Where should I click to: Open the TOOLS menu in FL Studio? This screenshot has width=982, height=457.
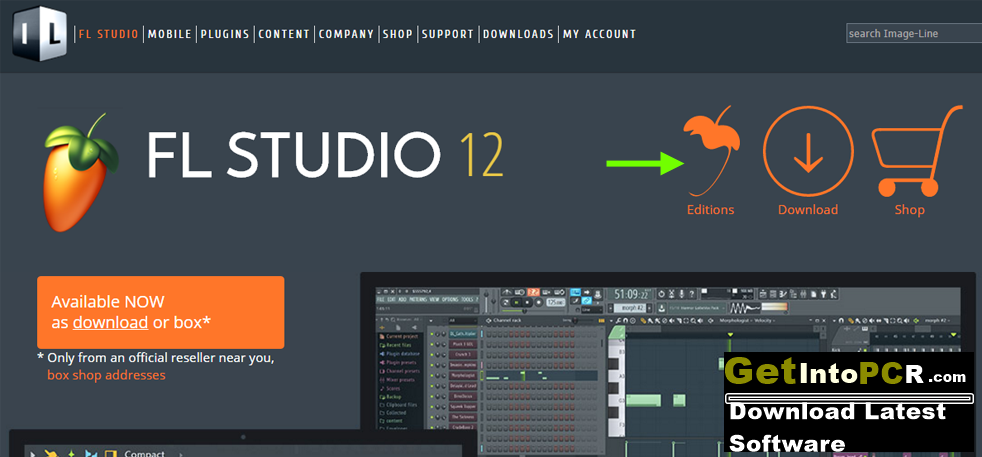(x=468, y=299)
